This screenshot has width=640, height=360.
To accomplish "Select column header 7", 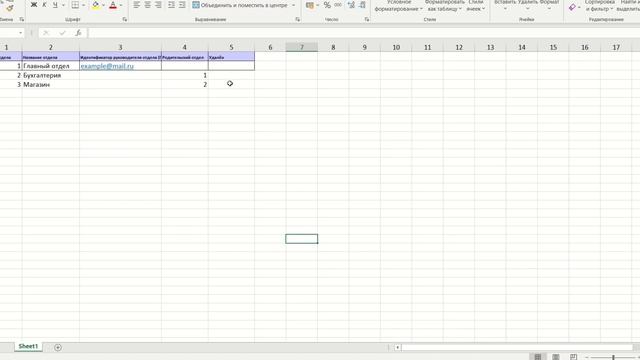I will 302,47.
